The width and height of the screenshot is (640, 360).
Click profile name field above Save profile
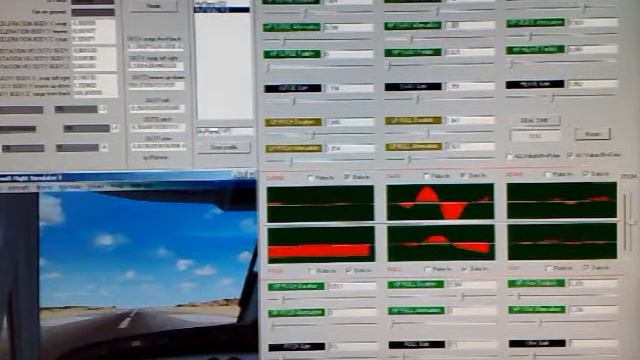[x=225, y=131]
